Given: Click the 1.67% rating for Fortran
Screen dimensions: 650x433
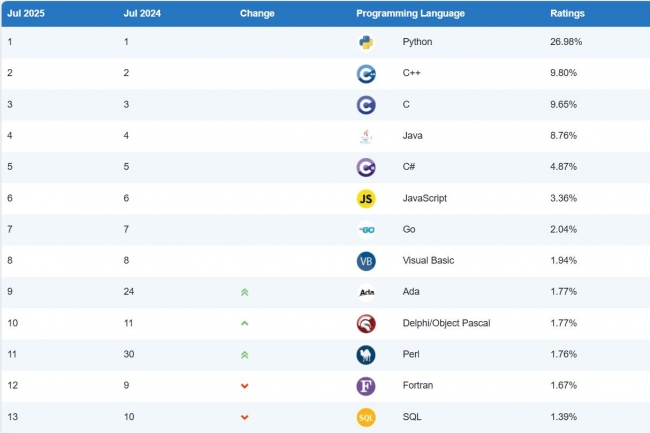Looking at the screenshot, I should click(x=563, y=385).
